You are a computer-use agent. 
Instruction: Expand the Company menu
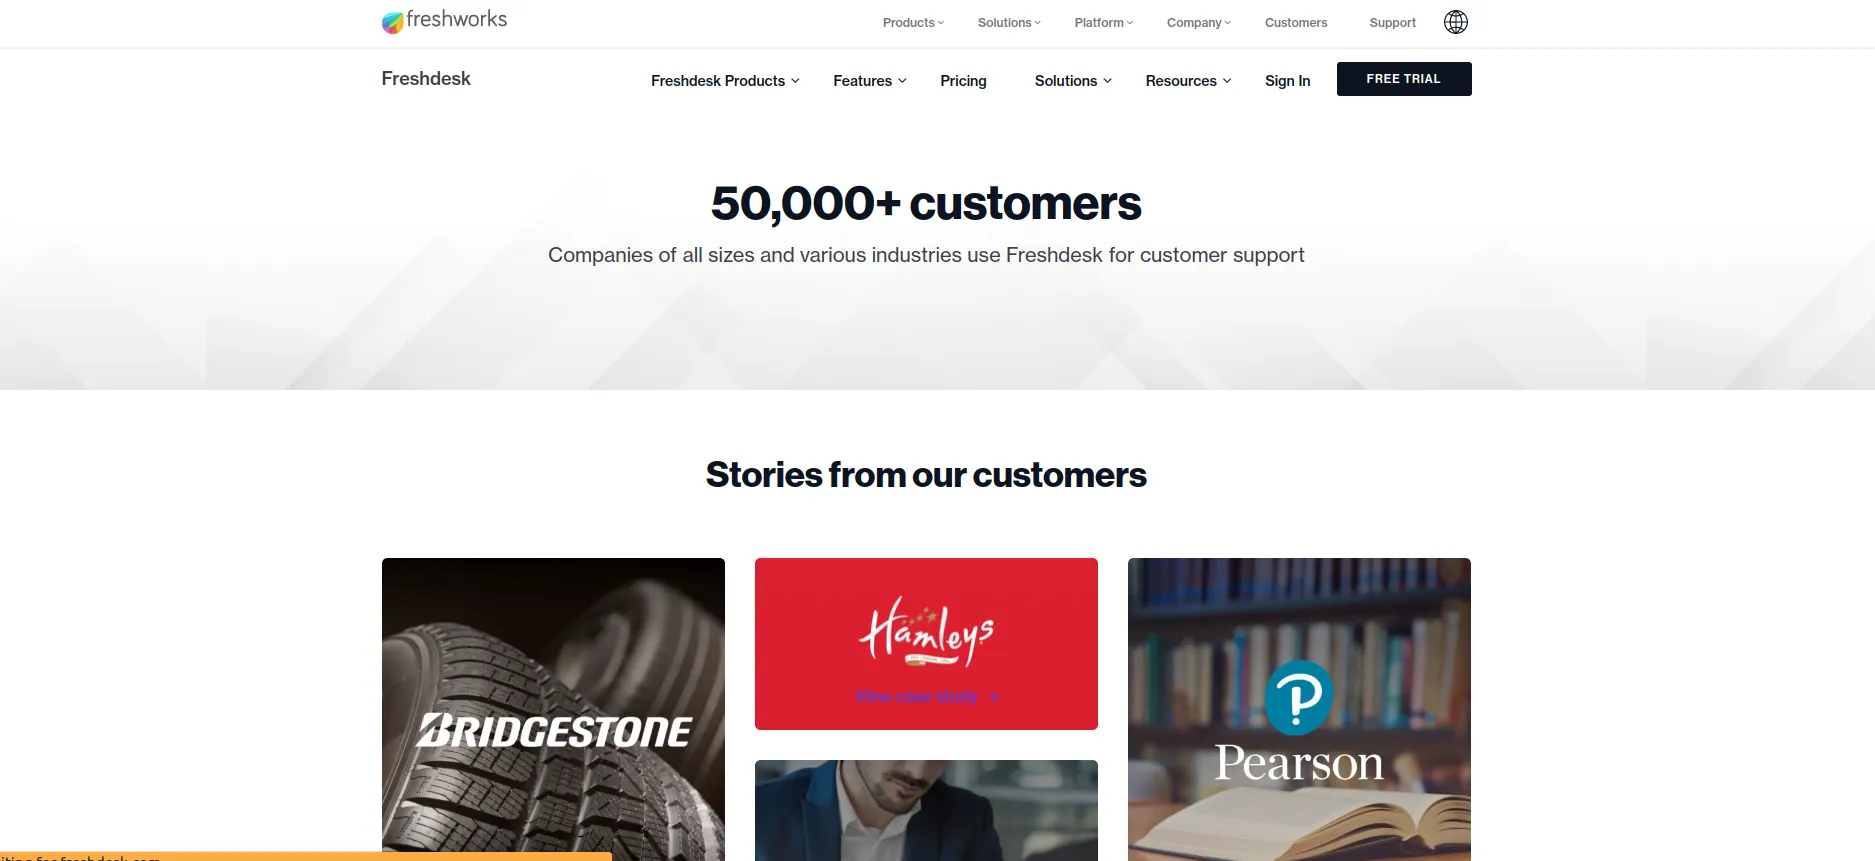click(1198, 23)
